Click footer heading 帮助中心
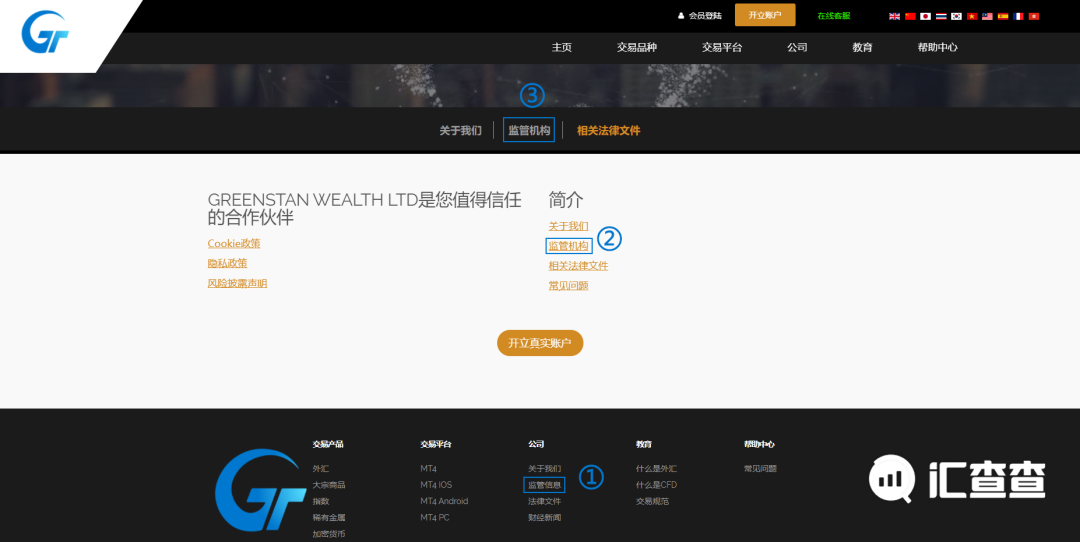 pos(759,444)
